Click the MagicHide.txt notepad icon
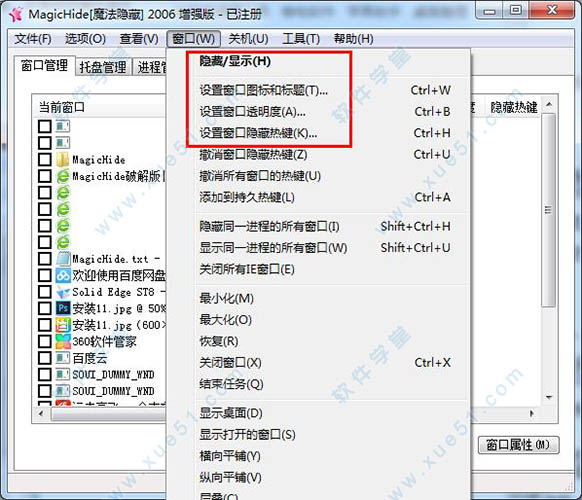Viewport: 582px width, 500px height. 63,259
